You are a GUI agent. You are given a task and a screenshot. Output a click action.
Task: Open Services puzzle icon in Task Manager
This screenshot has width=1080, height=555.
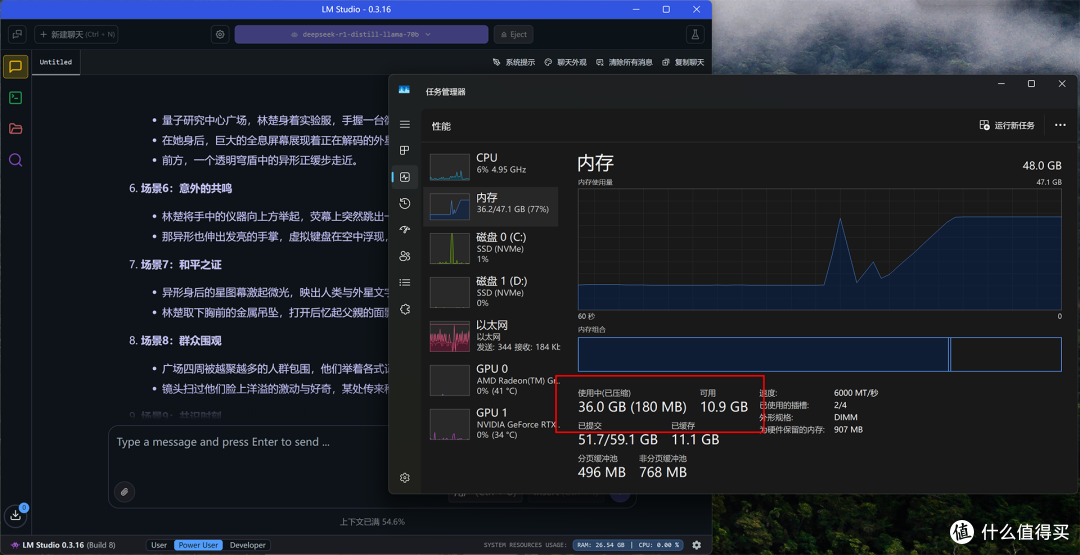click(x=404, y=309)
